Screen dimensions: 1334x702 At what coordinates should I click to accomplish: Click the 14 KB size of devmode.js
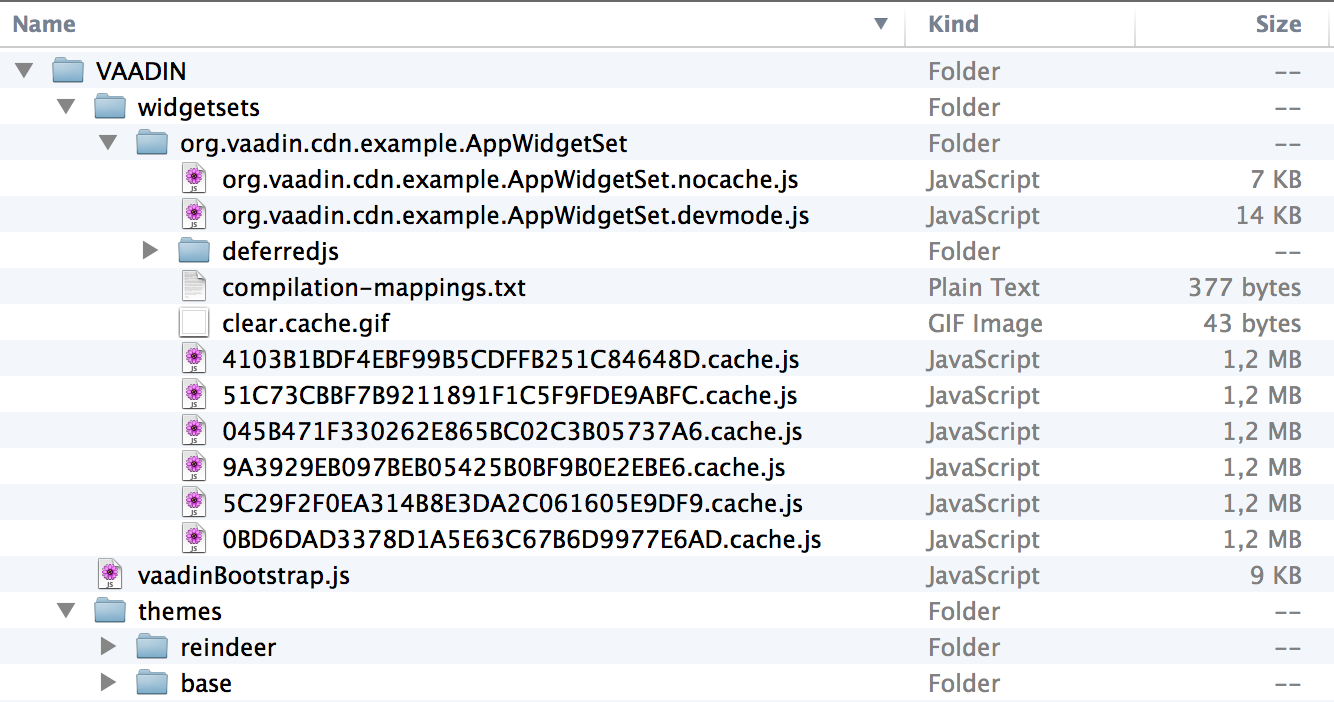pos(1270,215)
